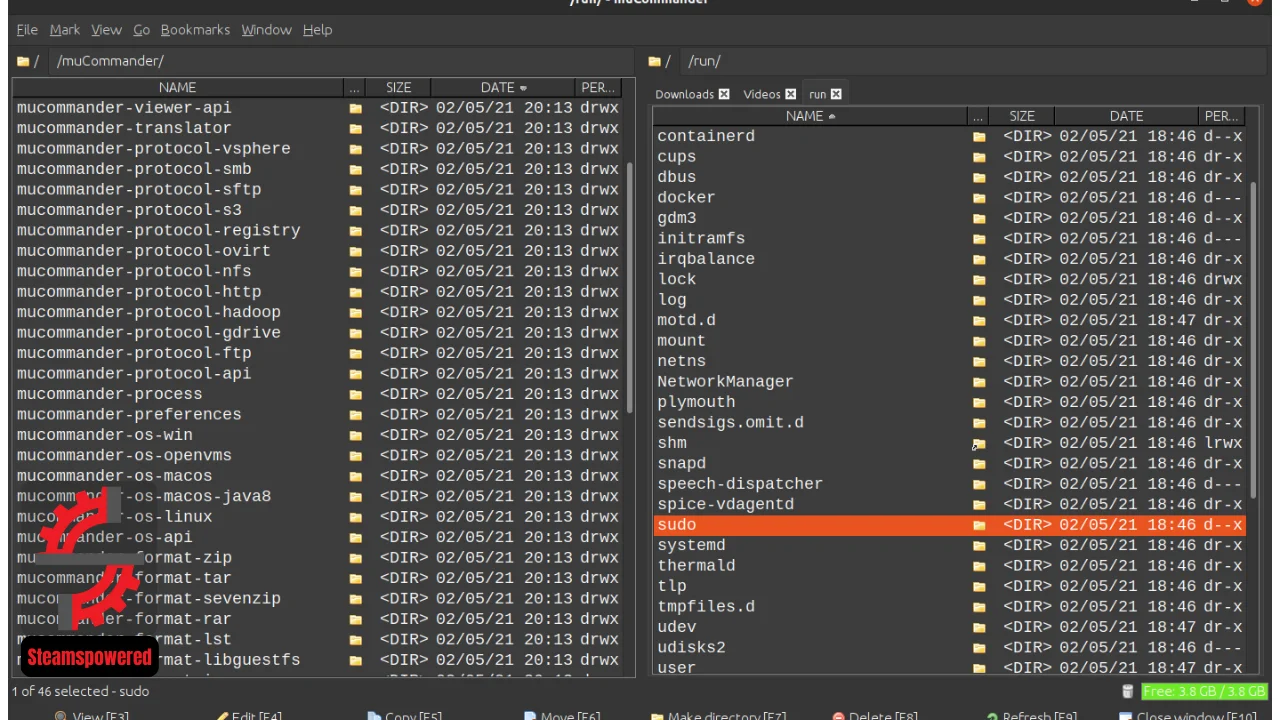This screenshot has width=1280, height=720.
Task: Select mucommander-protocol-nfs folder name
Action: point(134,271)
